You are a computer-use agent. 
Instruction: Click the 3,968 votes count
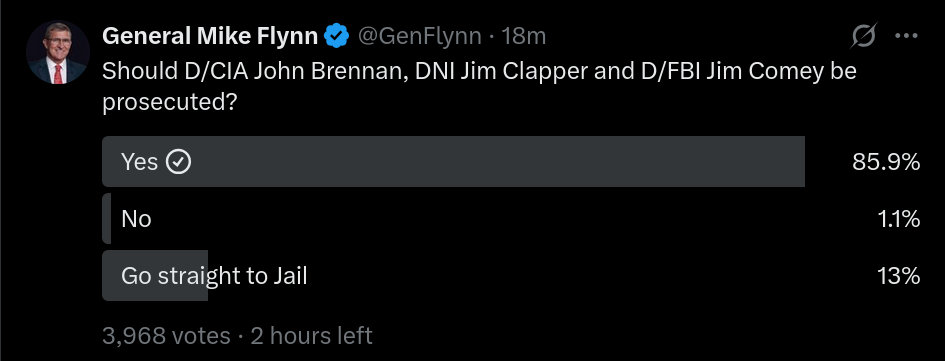166,336
